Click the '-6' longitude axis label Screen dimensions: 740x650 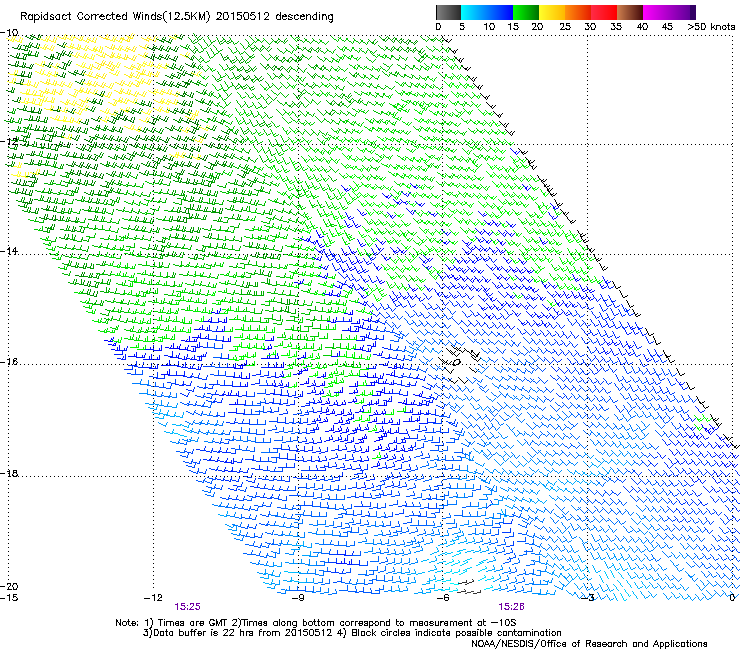pyautogui.click(x=443, y=598)
